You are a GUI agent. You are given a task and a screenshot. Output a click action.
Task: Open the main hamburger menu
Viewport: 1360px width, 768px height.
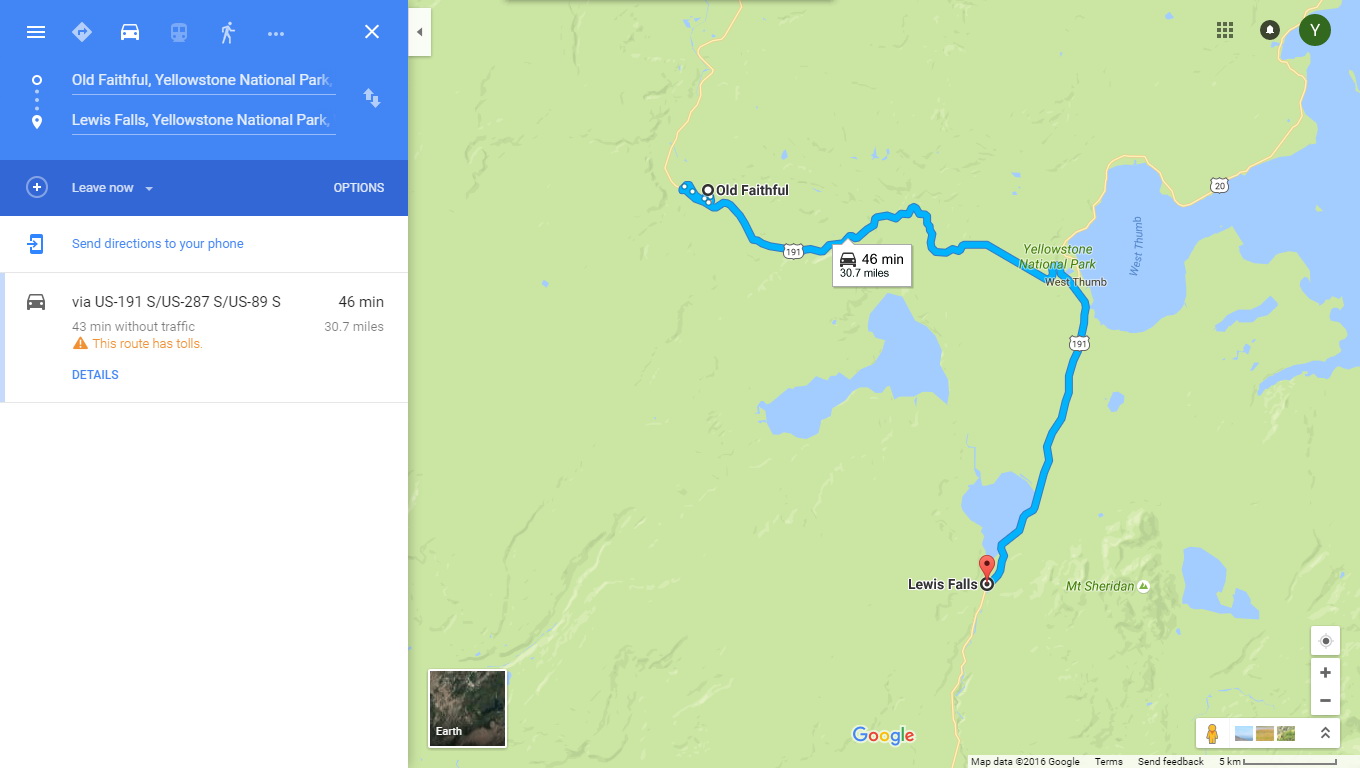(x=36, y=32)
